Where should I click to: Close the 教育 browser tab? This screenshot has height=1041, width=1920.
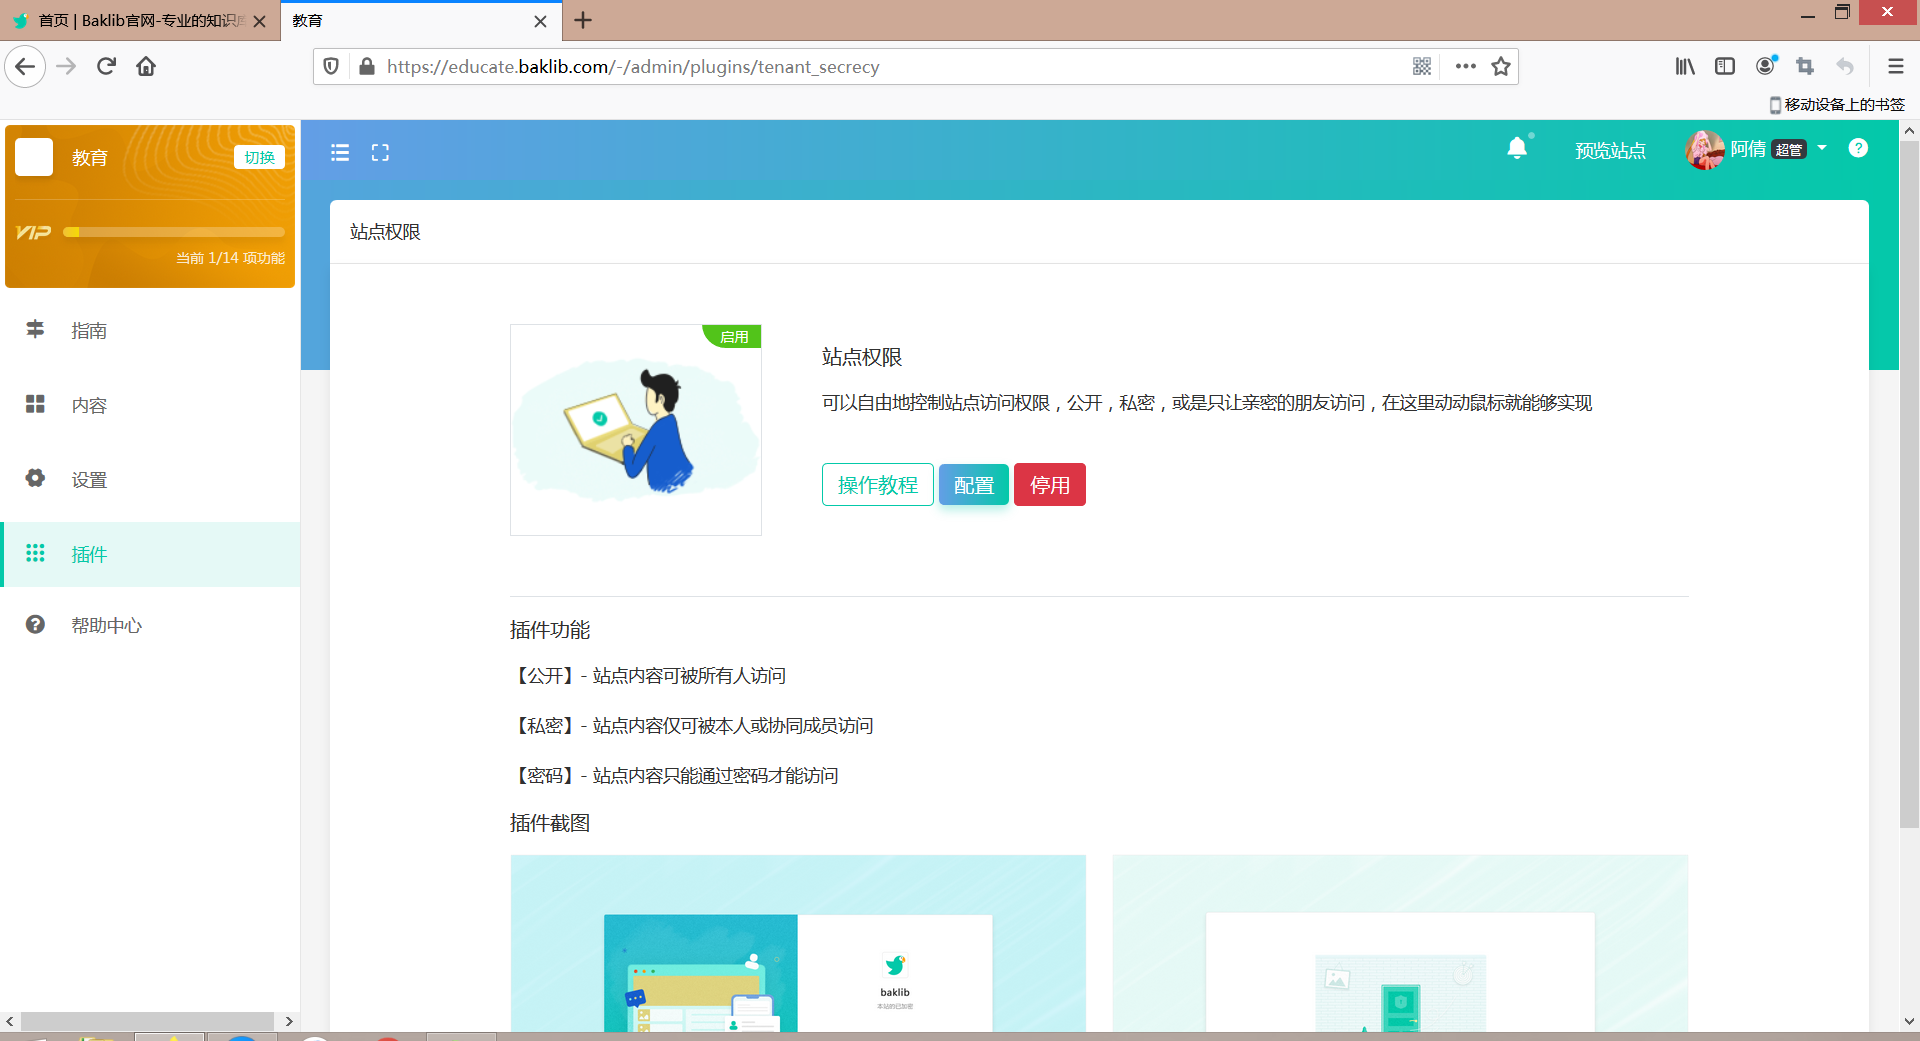click(x=540, y=21)
